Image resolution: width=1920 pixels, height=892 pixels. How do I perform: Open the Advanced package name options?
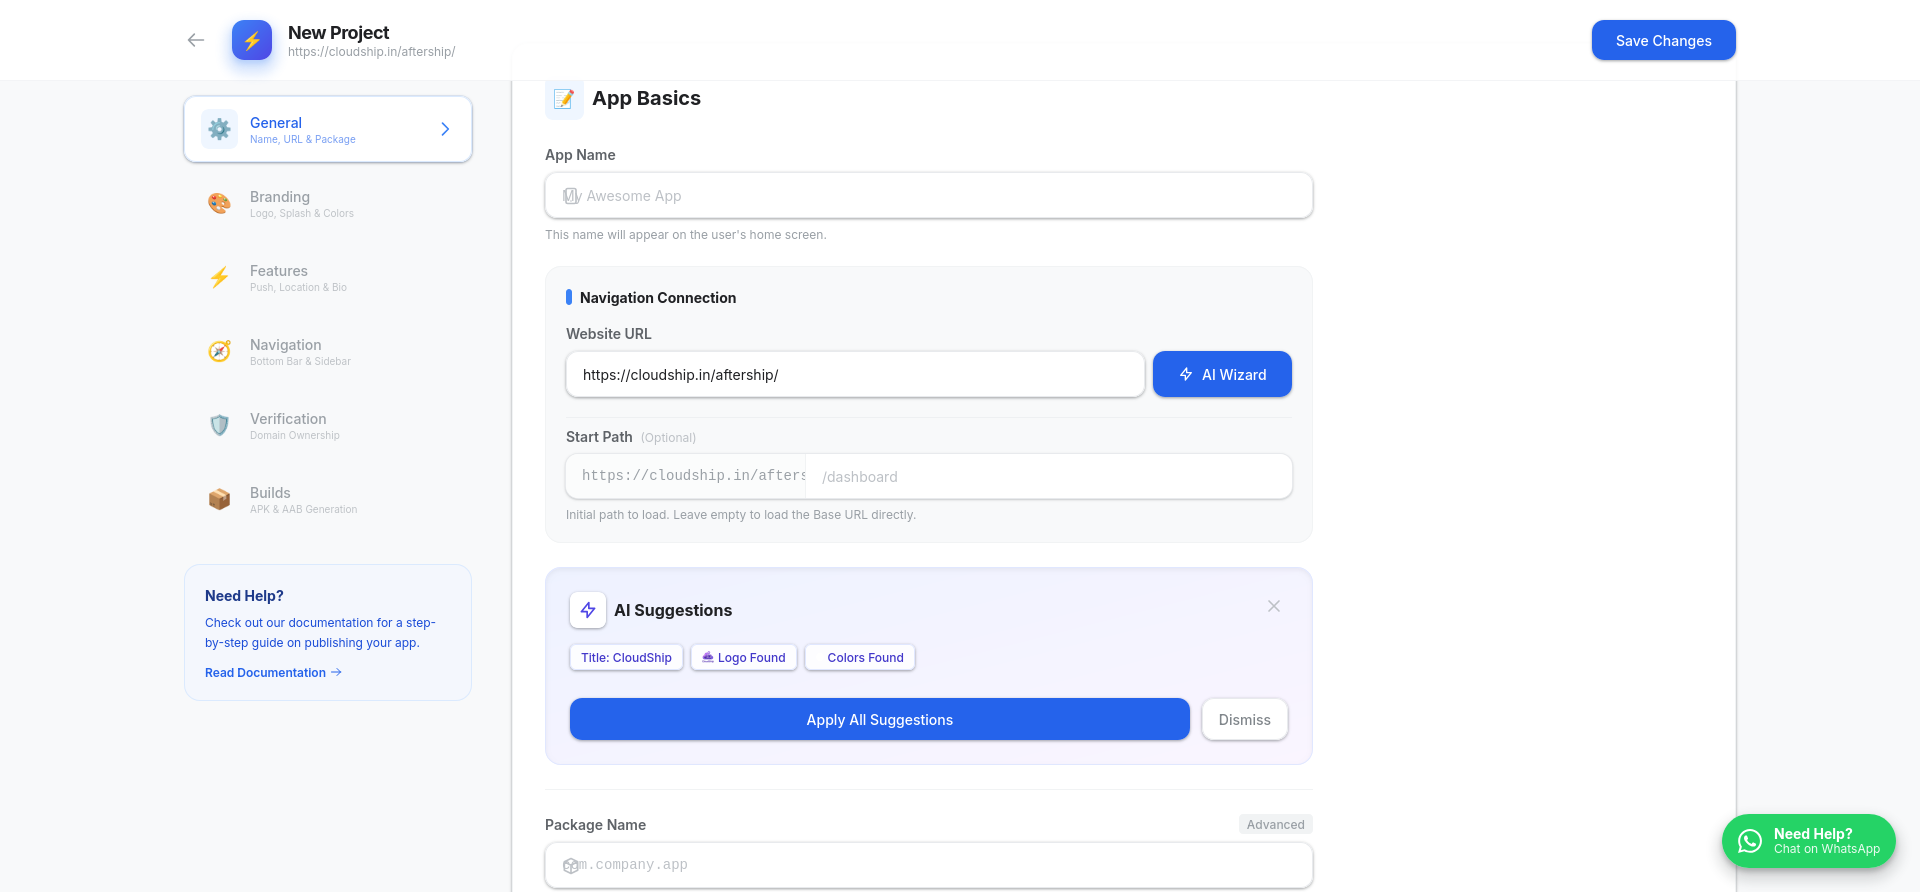click(x=1275, y=824)
